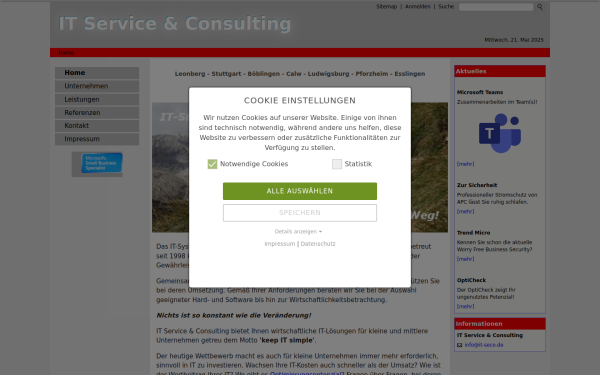
Task: Click the search magnifier icon
Action: point(540,7)
